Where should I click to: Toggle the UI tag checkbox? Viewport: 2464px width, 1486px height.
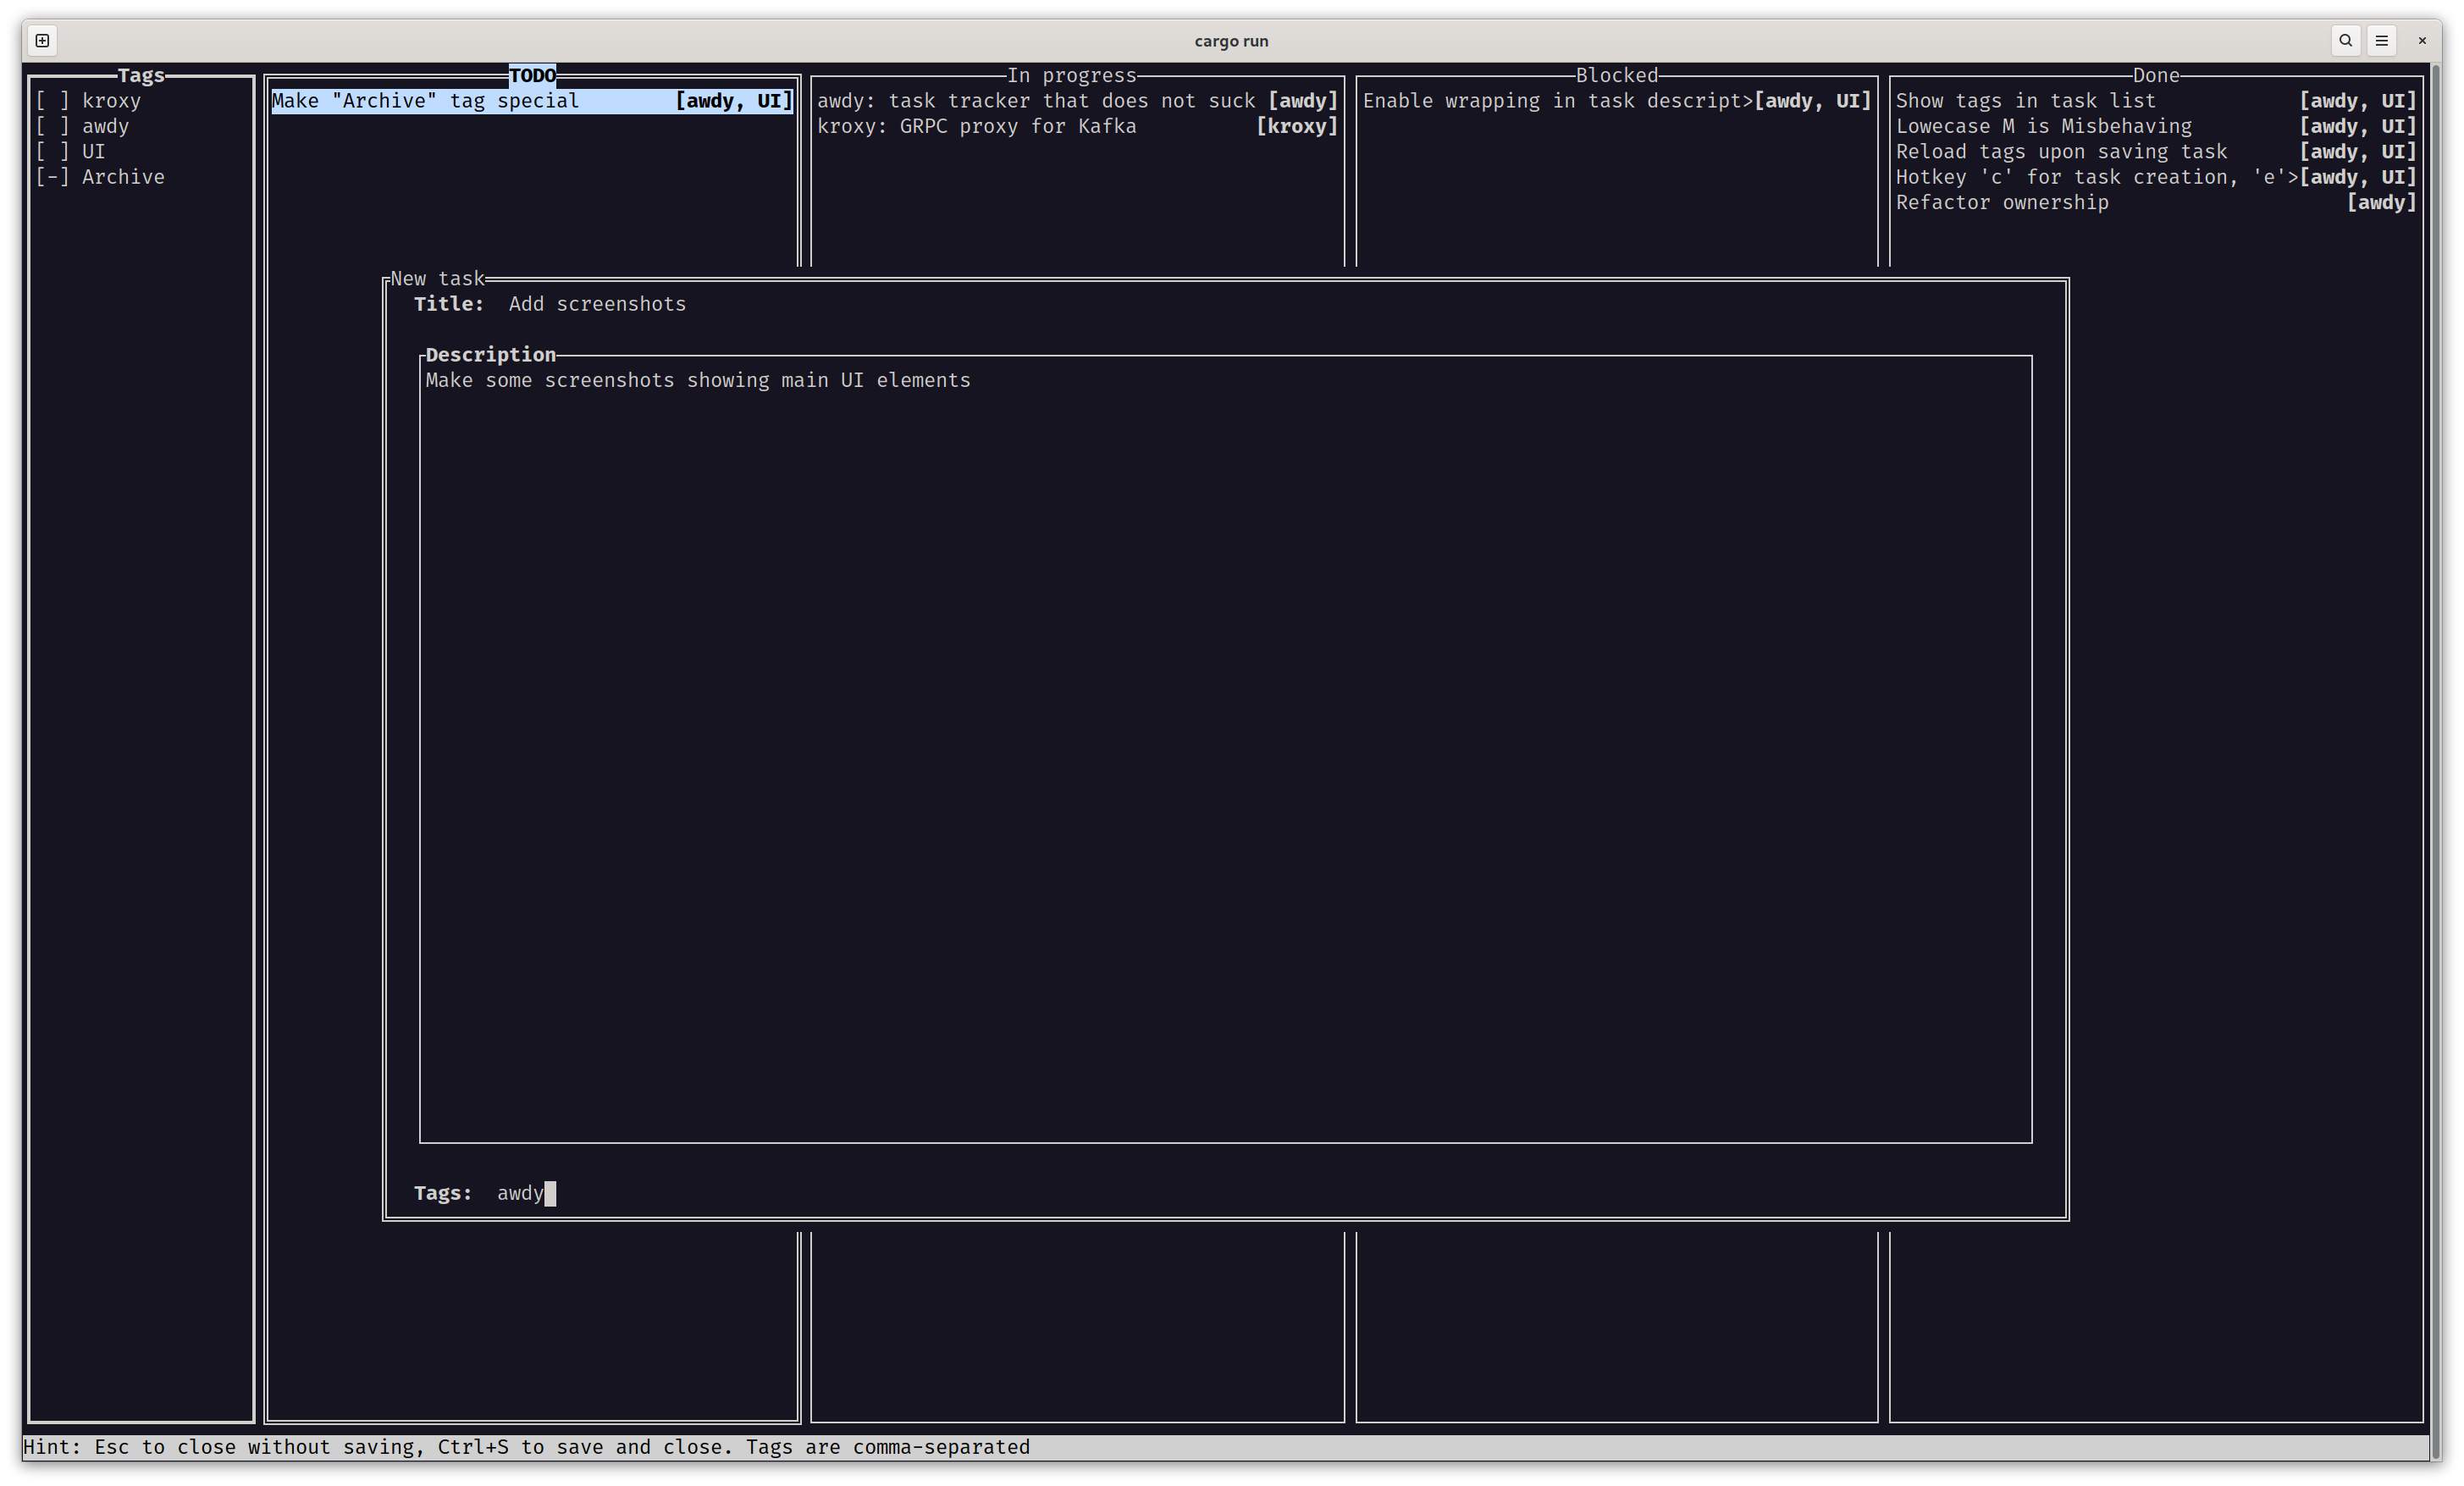pos(52,152)
